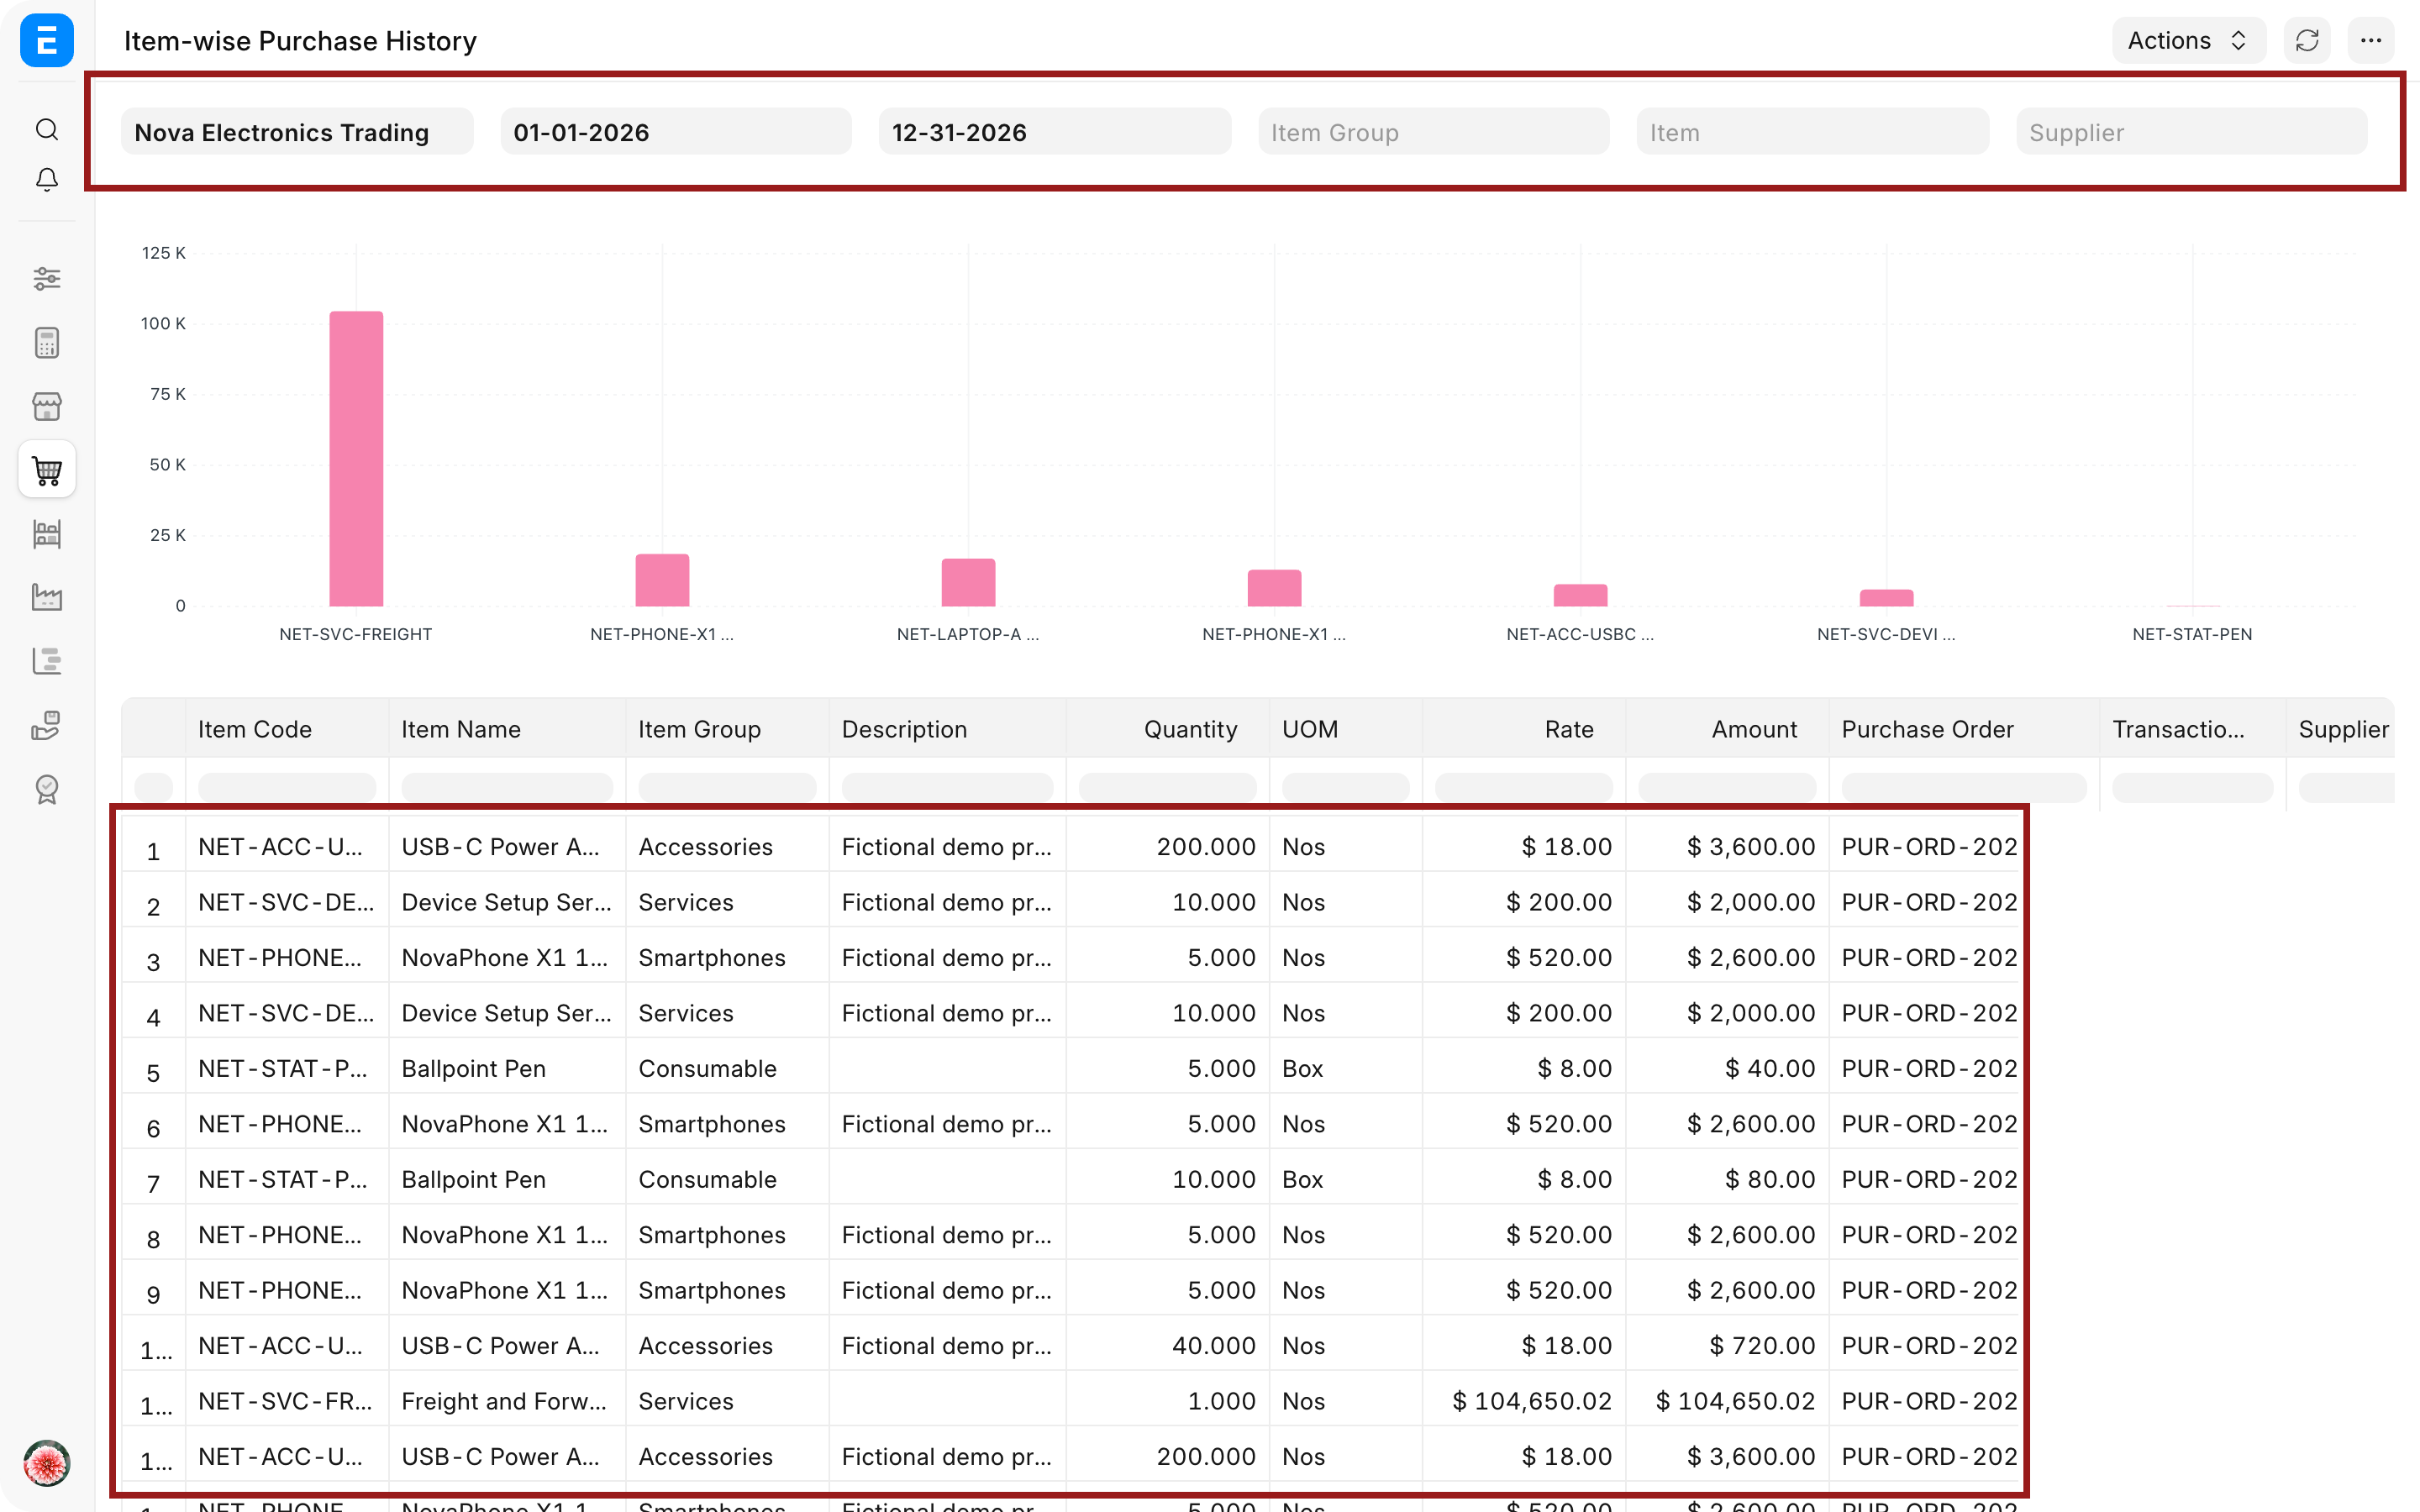Screen dimensions: 2420x1512
Task: Open the Accounting calculator sidebar icon
Action: [46, 343]
